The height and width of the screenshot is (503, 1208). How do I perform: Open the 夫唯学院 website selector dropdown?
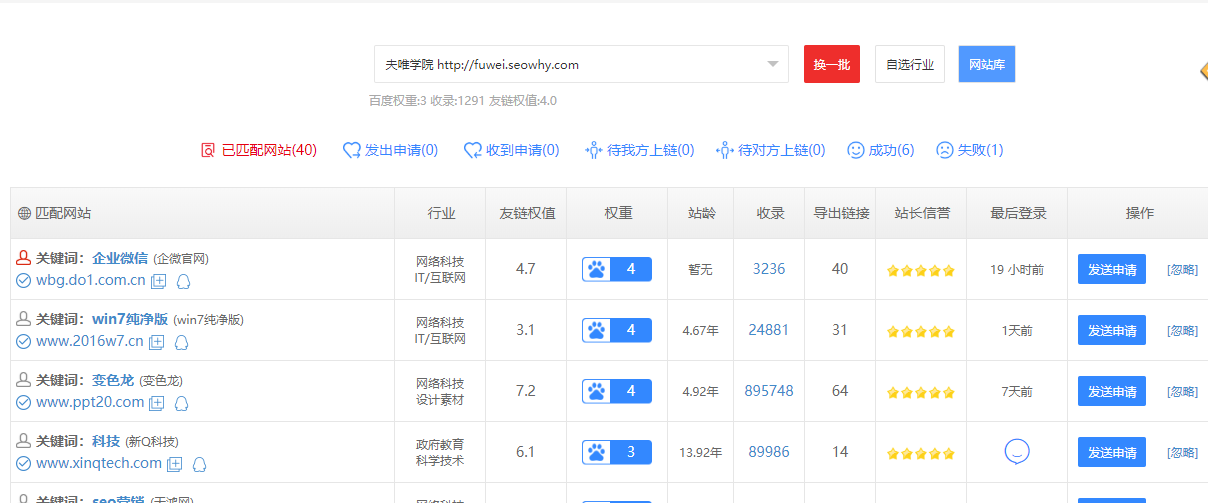point(581,64)
